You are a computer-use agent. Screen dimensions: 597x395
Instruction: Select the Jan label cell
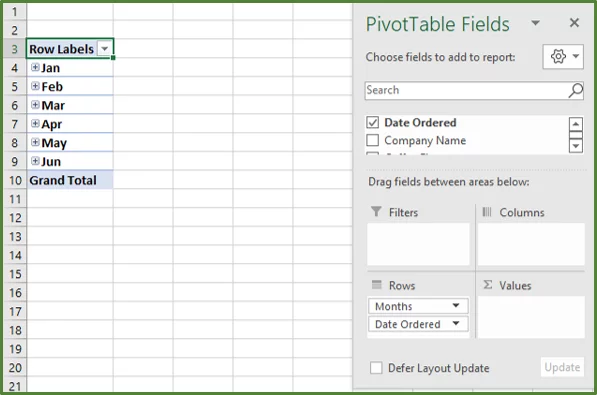(x=70, y=67)
